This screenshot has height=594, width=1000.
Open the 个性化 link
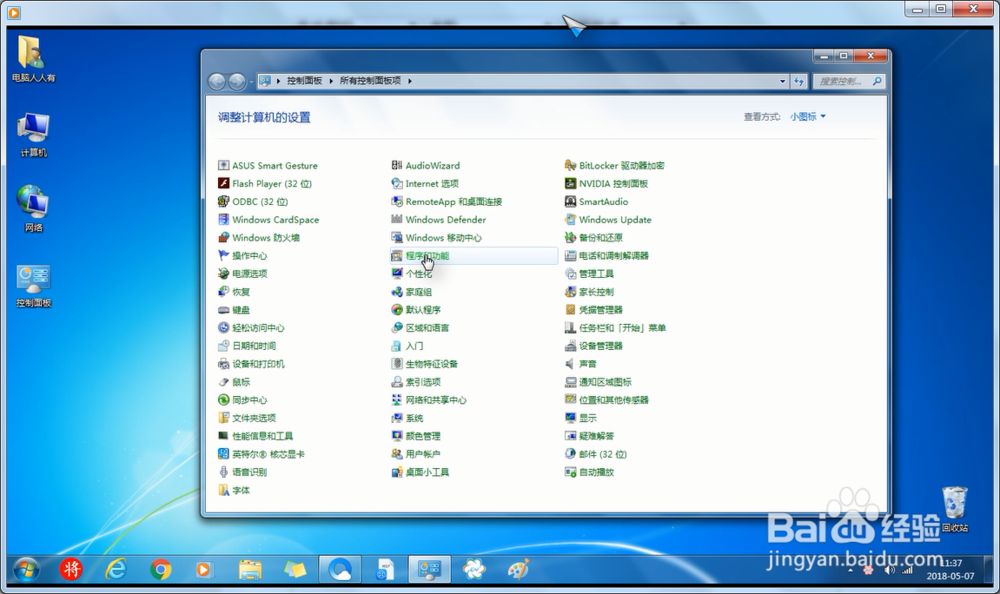pos(419,274)
